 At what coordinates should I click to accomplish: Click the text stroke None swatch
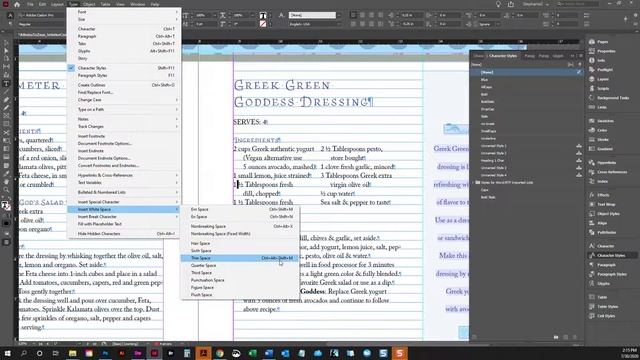[x=263, y=24]
